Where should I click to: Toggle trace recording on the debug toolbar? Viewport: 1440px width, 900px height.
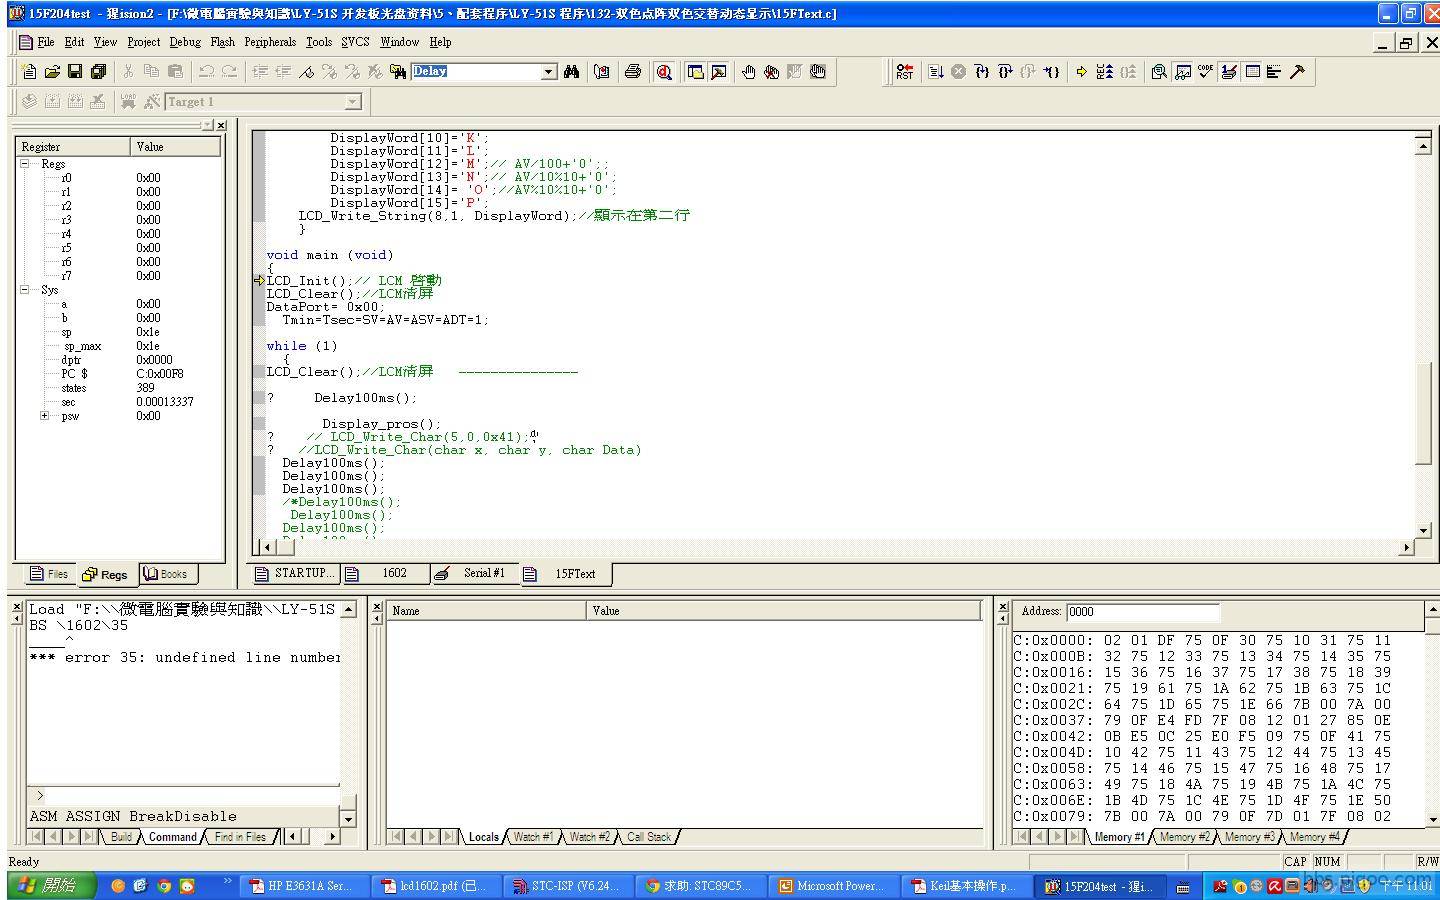[1104, 71]
